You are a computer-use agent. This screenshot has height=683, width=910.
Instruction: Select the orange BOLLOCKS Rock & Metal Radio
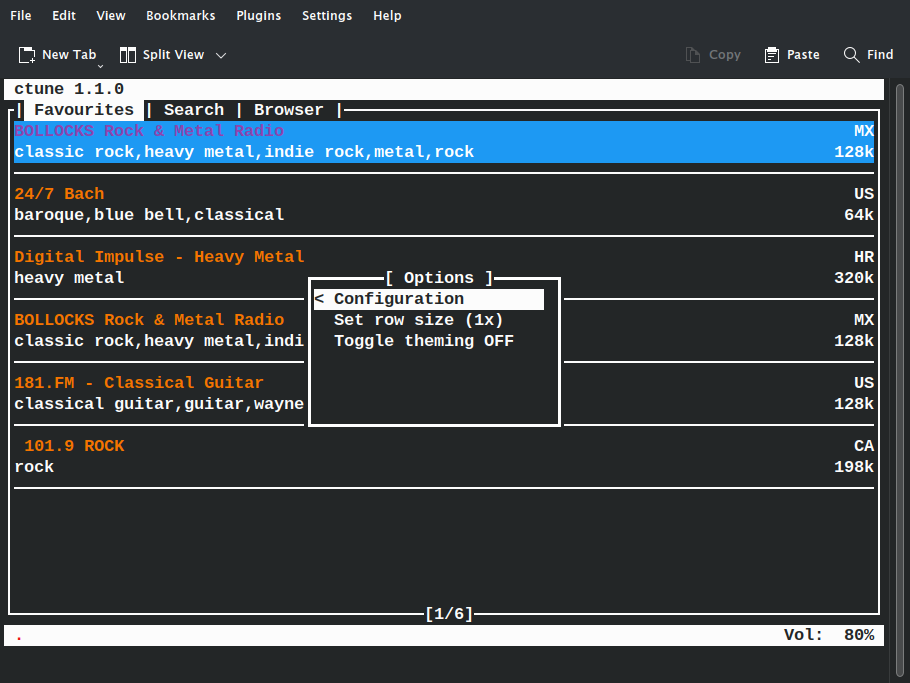pos(149,320)
